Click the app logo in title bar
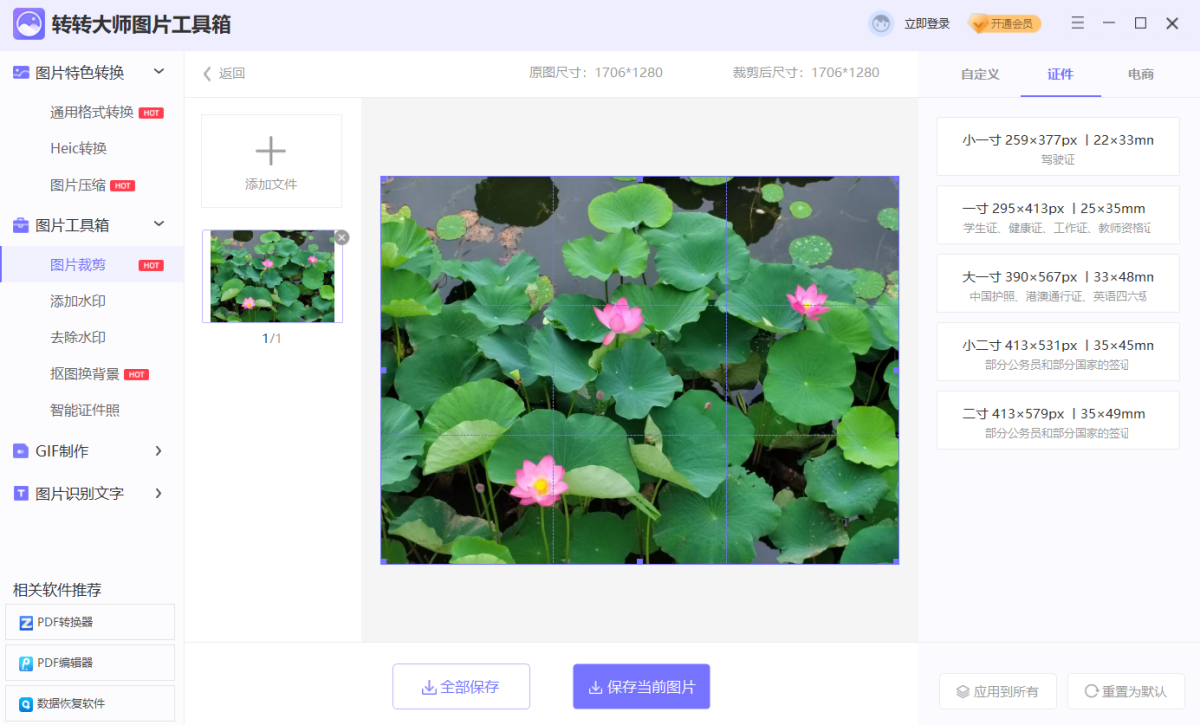 pos(28,24)
